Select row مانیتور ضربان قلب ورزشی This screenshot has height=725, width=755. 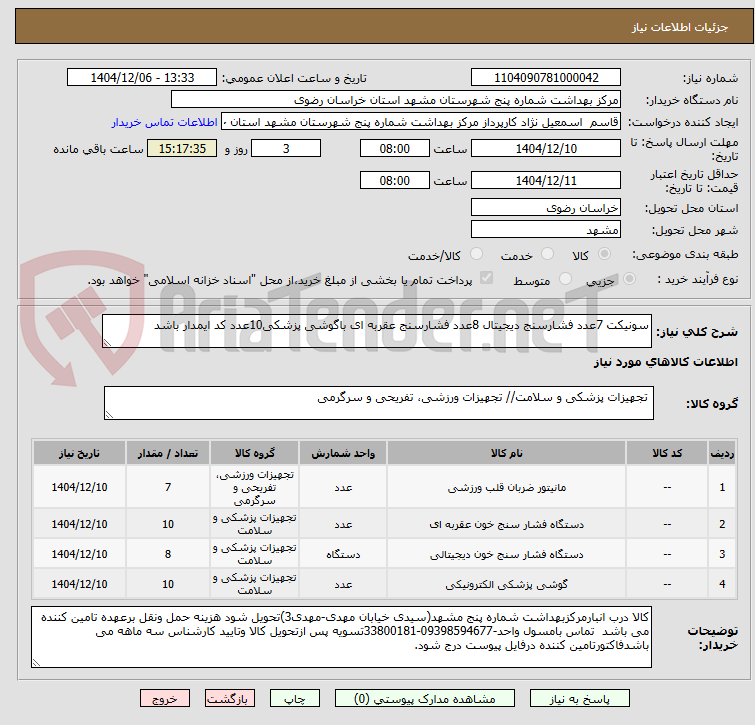tap(385, 487)
